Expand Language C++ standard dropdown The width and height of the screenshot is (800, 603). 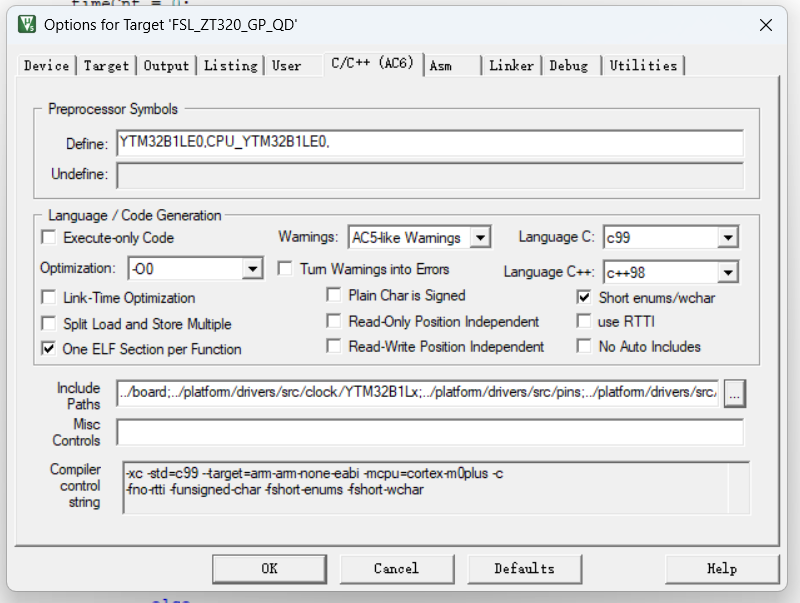pos(728,272)
